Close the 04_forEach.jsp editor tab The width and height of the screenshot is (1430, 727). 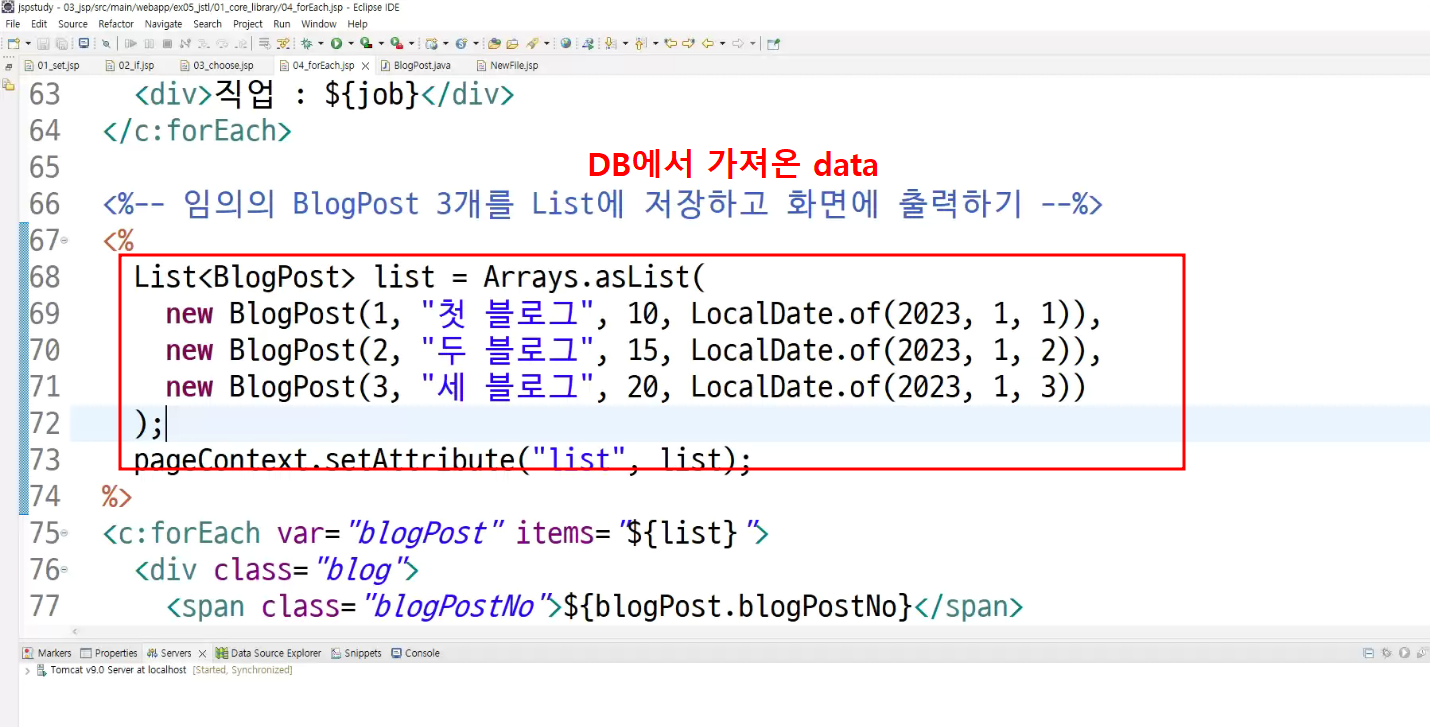pos(364,66)
